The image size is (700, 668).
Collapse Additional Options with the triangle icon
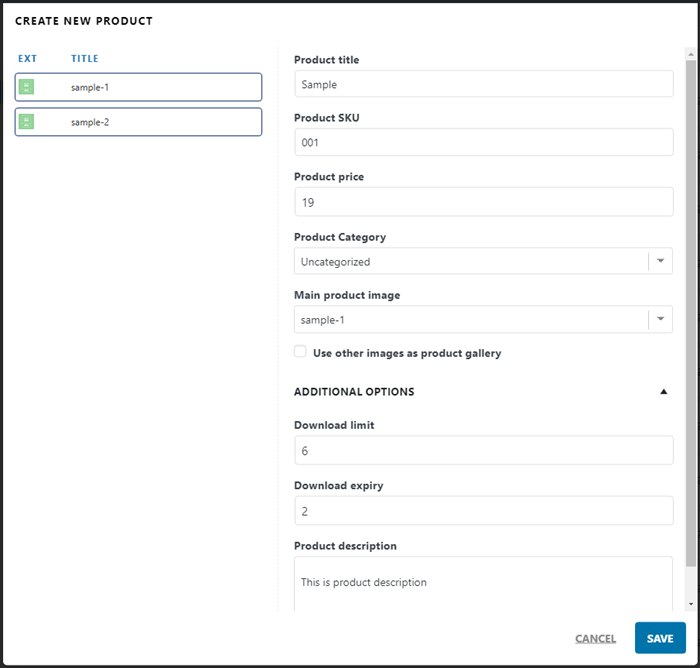pyautogui.click(x=663, y=392)
